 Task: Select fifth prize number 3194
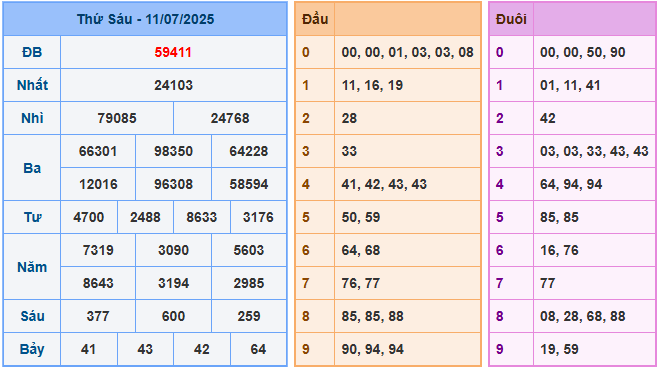[173, 283]
